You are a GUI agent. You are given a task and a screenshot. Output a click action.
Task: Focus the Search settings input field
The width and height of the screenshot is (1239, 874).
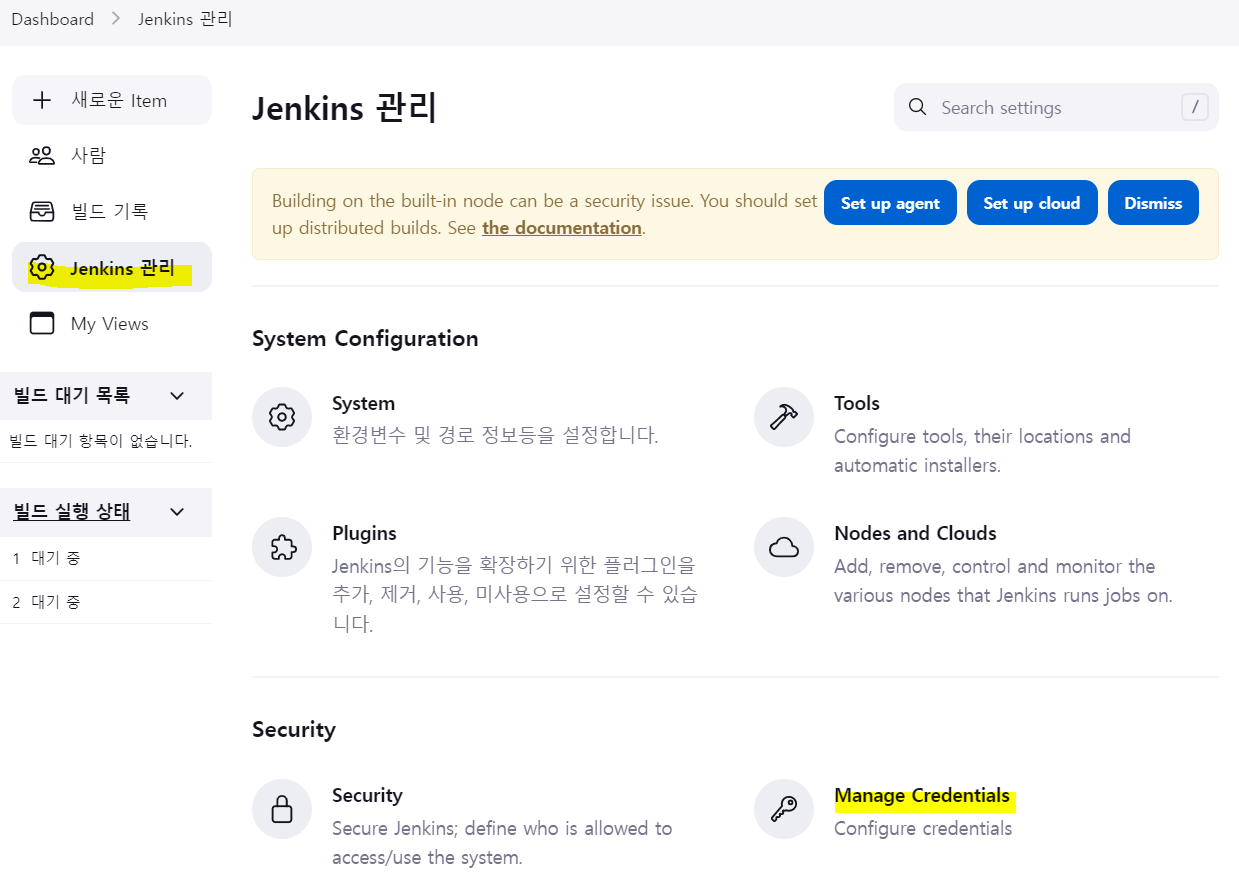coord(1056,107)
